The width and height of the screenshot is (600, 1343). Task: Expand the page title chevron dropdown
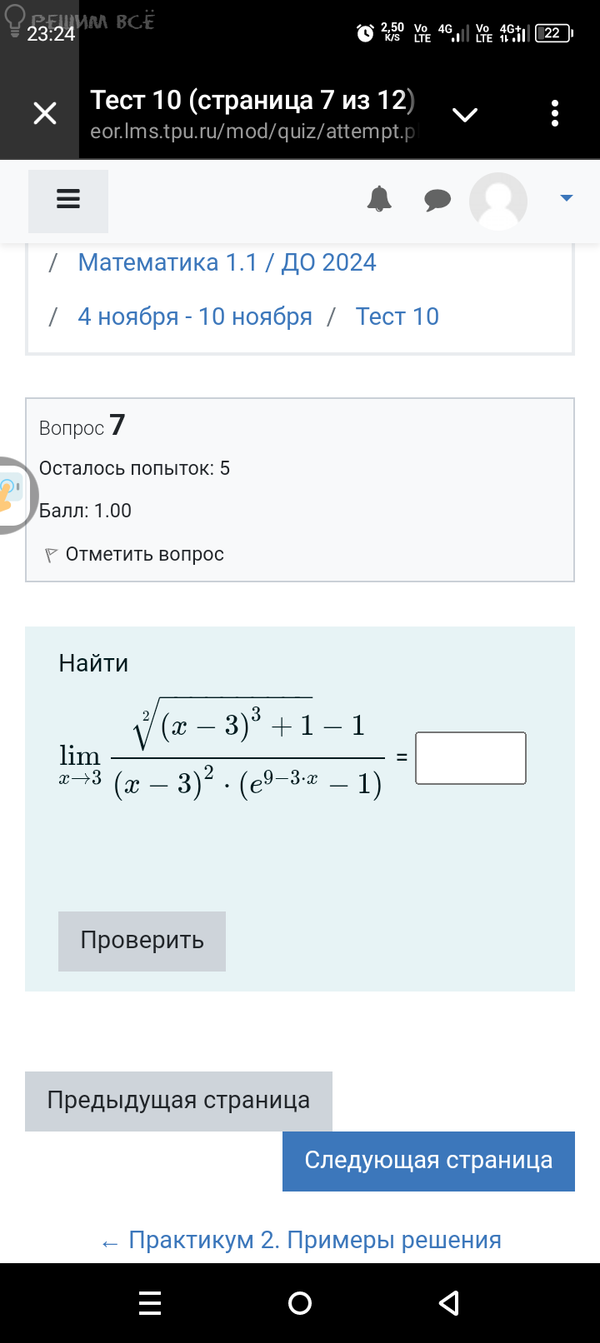[465, 115]
